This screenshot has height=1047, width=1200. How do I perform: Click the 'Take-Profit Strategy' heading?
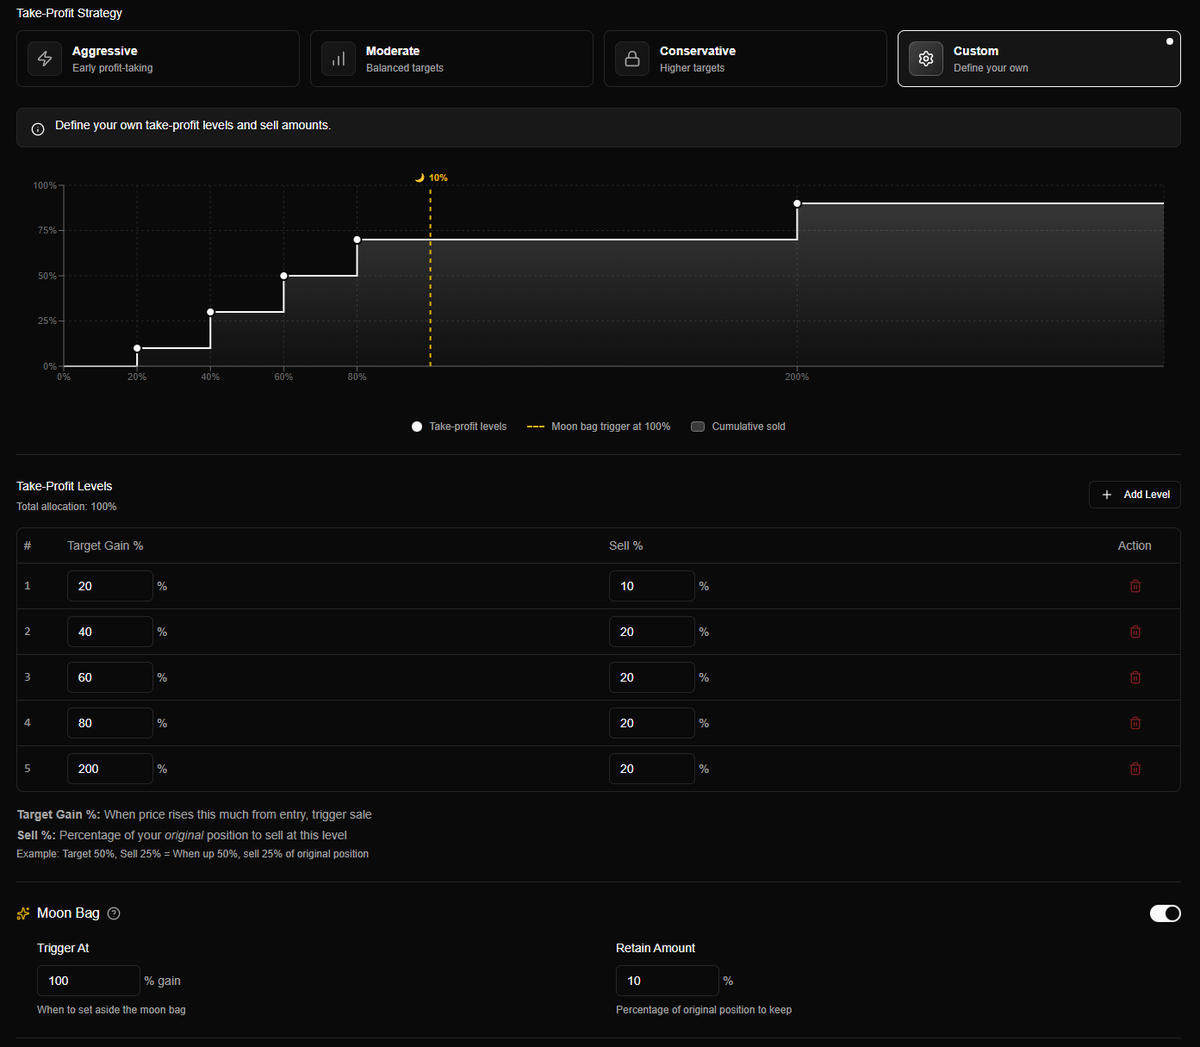(69, 13)
